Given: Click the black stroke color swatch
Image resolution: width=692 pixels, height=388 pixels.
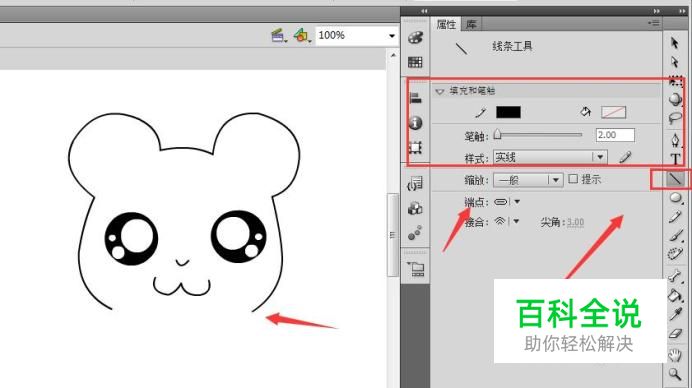Looking at the screenshot, I should (x=508, y=112).
